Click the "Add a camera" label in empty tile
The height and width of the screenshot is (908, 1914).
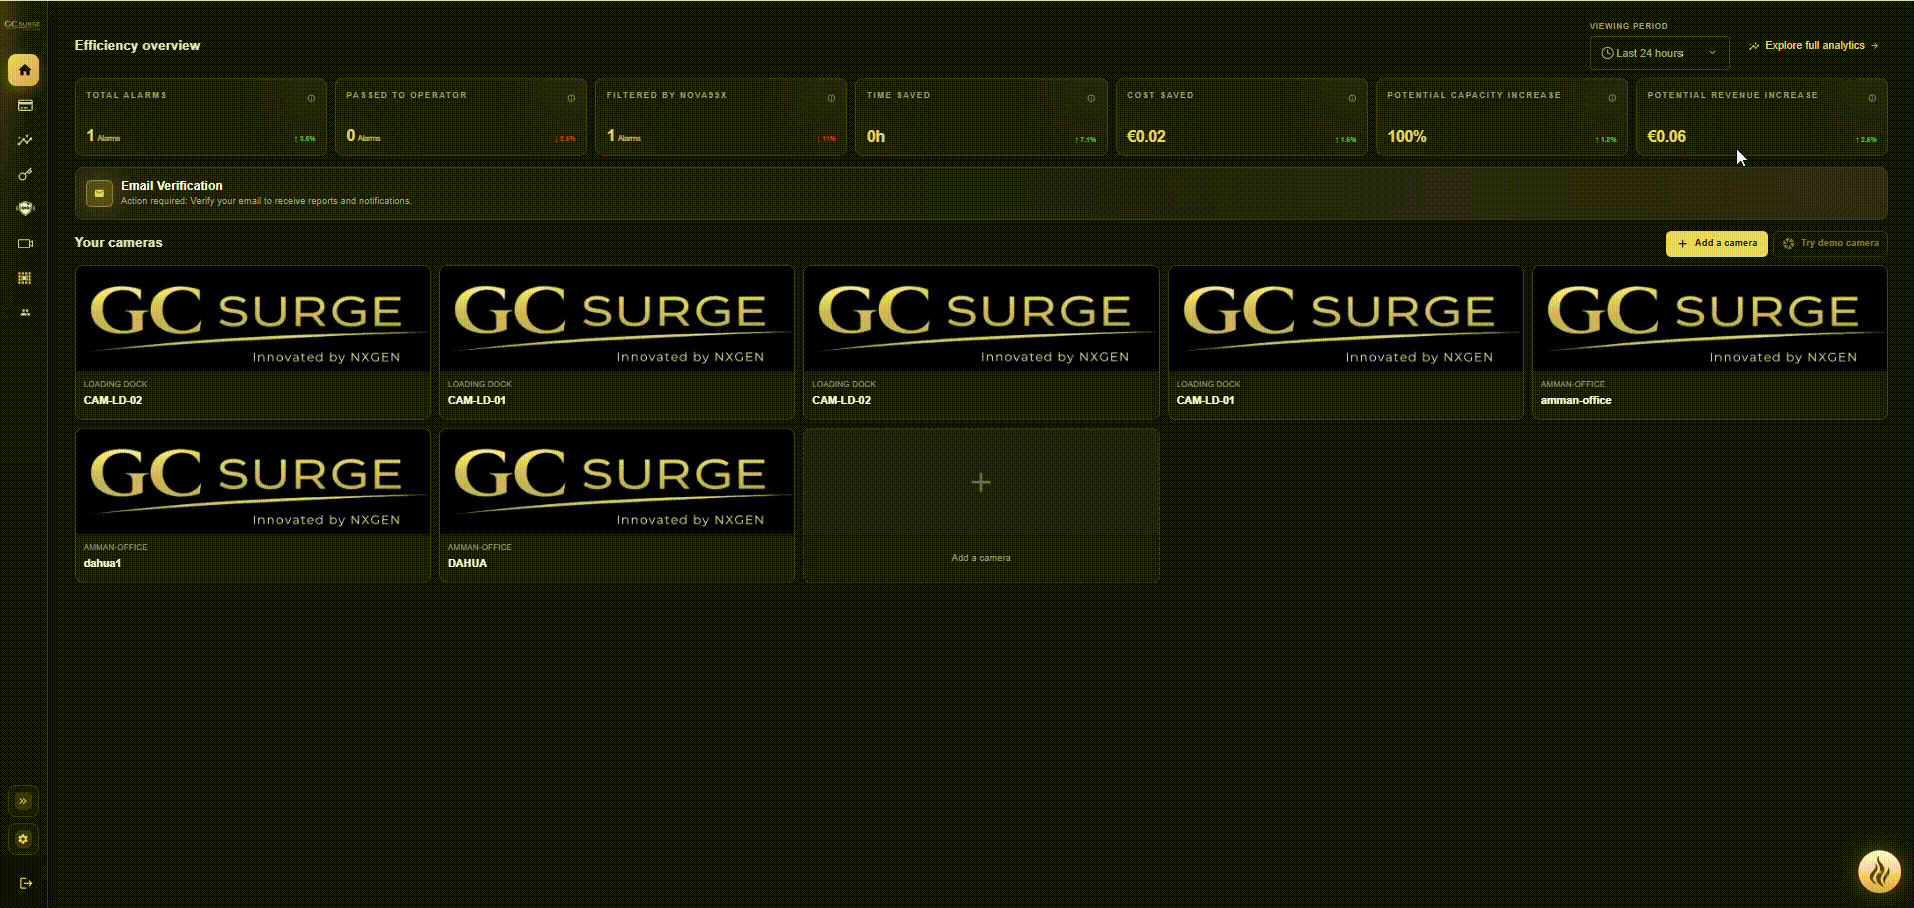pyautogui.click(x=981, y=558)
